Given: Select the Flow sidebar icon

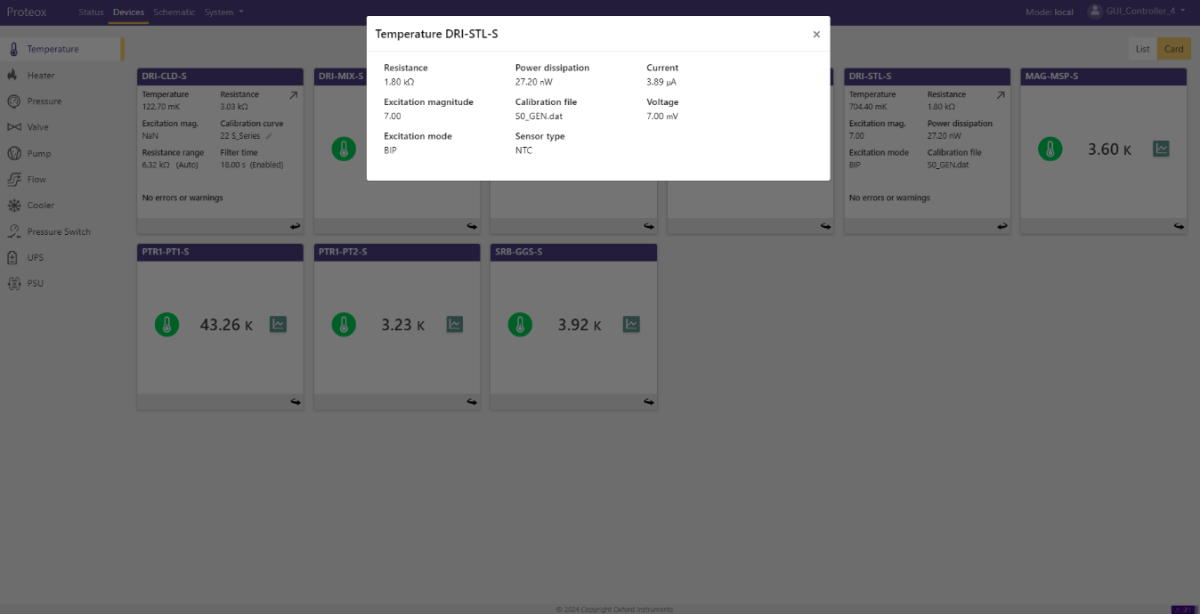Looking at the screenshot, I should click(x=36, y=178).
